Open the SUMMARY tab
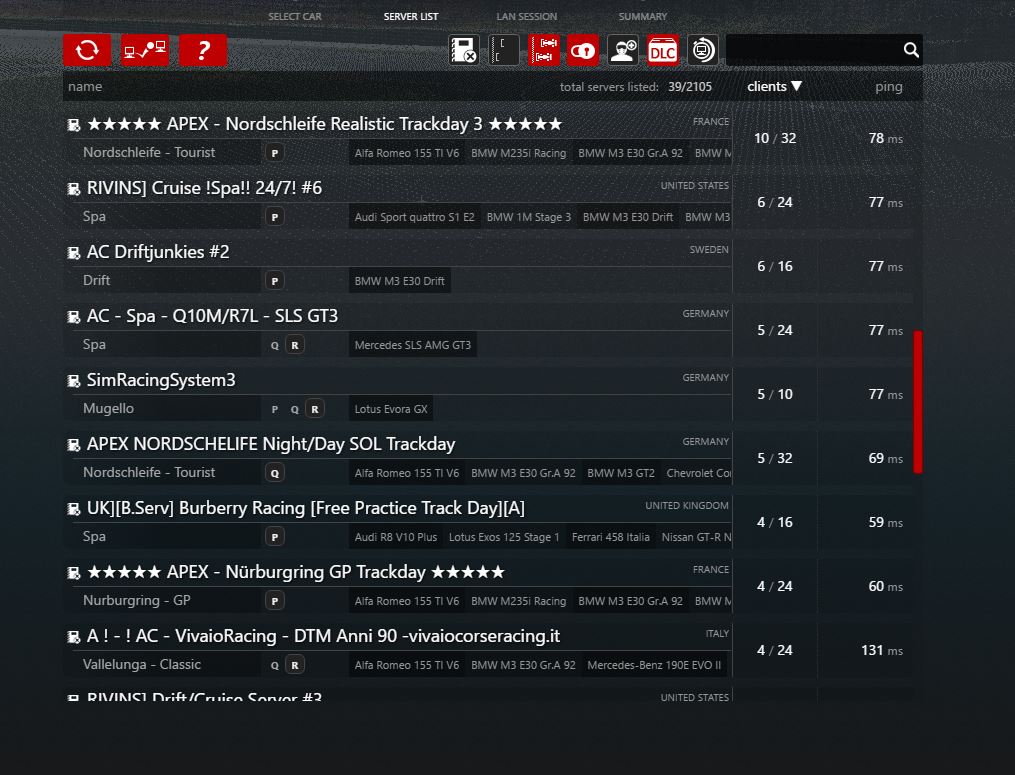 coord(642,16)
